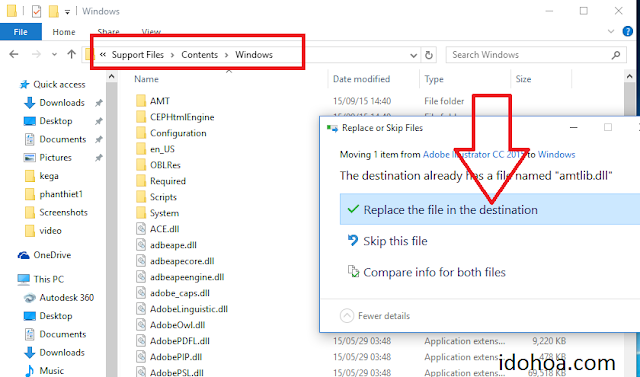This screenshot has width=640, height=377.
Task: Choose Skip this file option
Action: pyautogui.click(x=395, y=241)
